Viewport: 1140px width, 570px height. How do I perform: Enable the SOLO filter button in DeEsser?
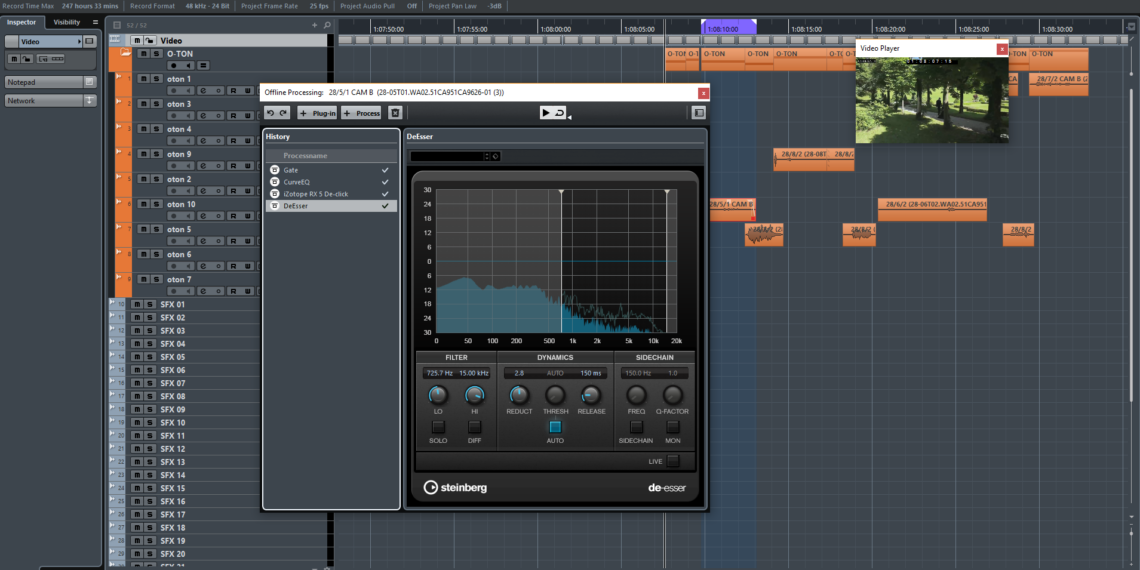tap(438, 427)
